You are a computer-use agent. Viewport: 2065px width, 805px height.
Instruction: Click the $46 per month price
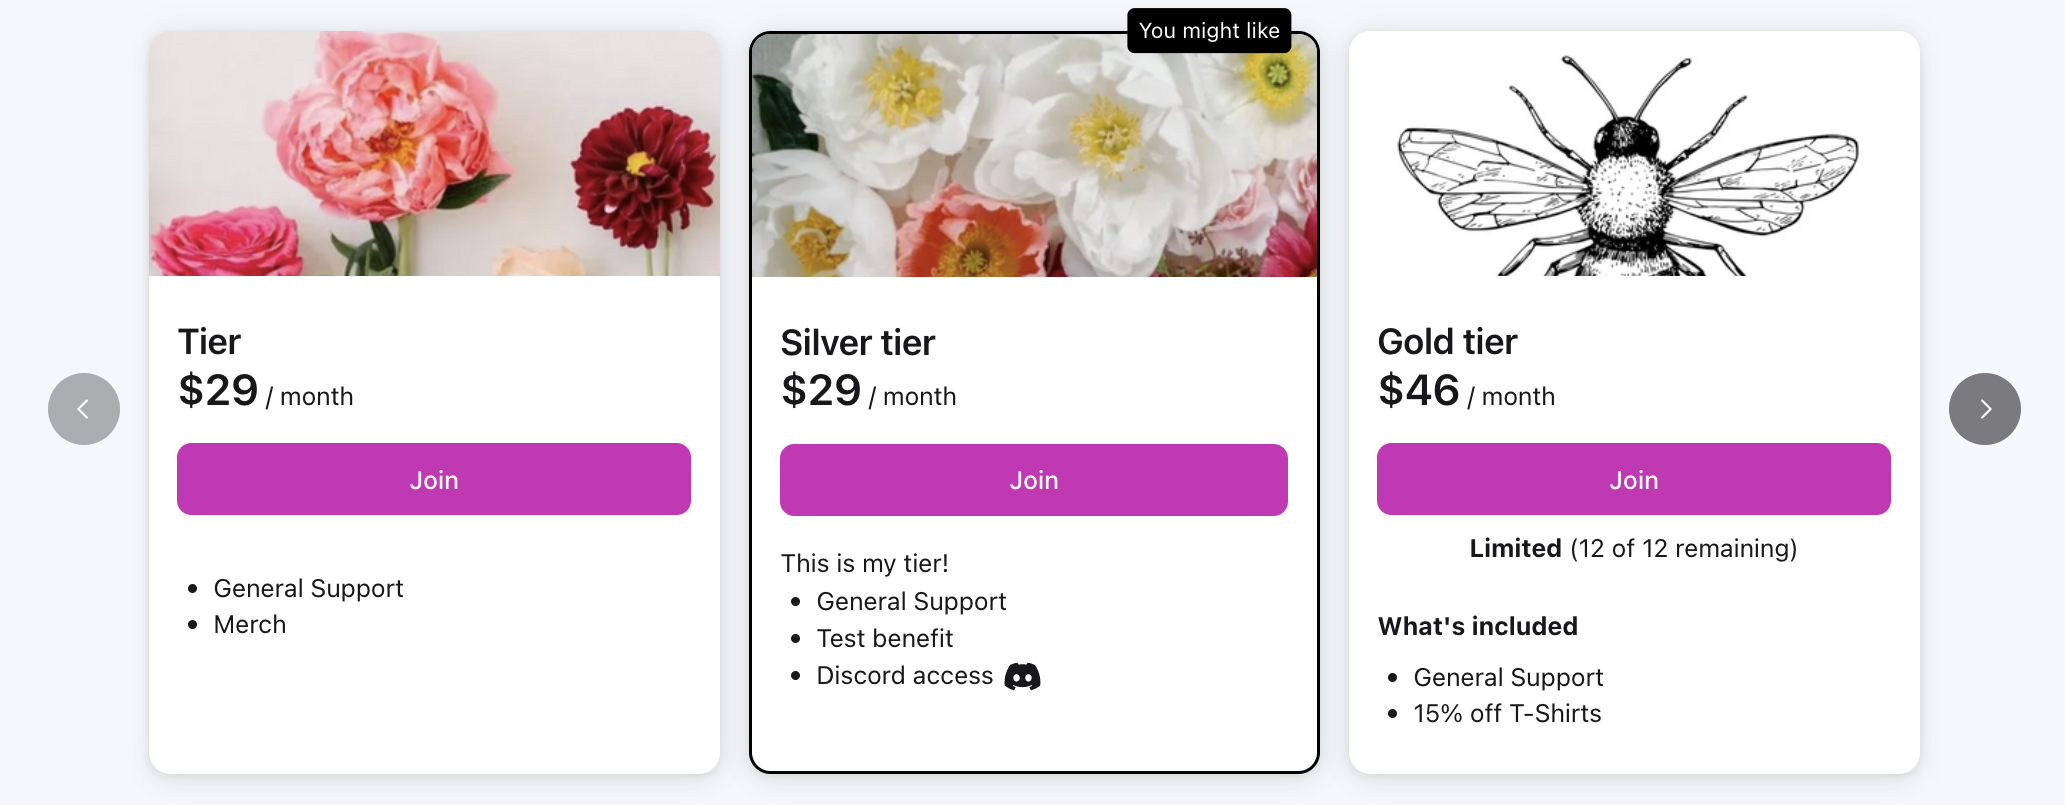coord(1466,391)
